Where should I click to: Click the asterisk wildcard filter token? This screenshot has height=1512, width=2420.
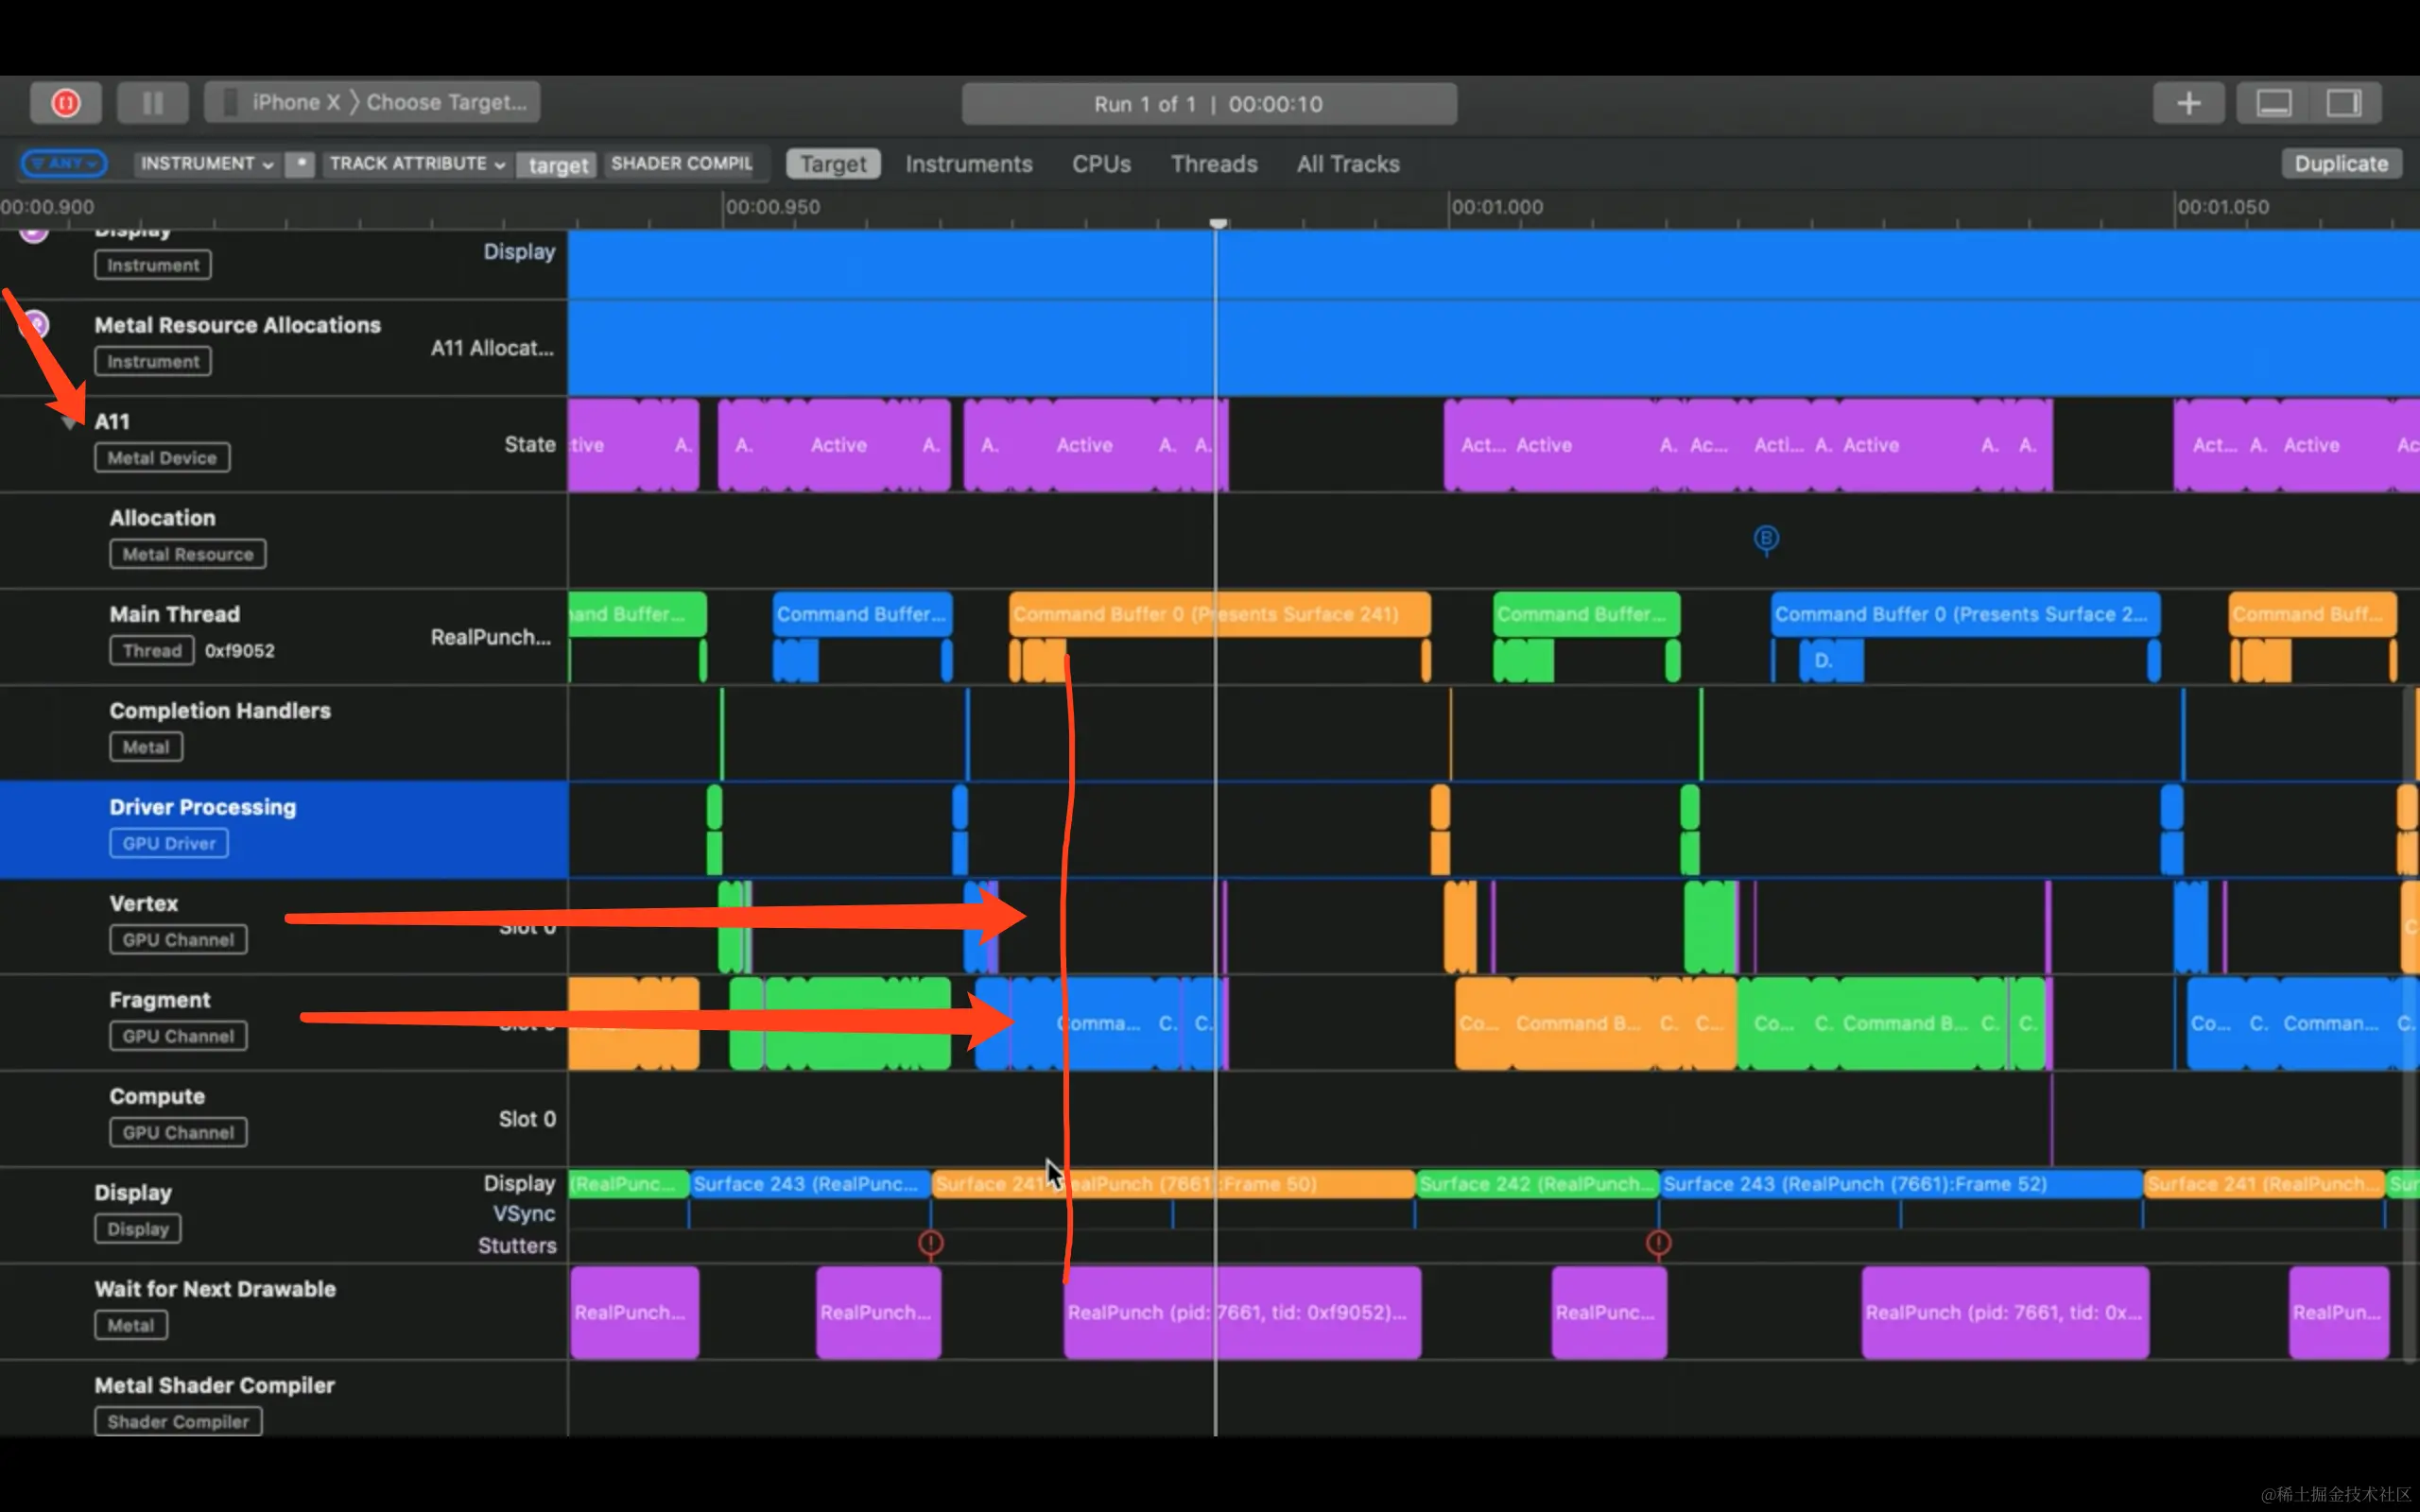click(x=299, y=163)
